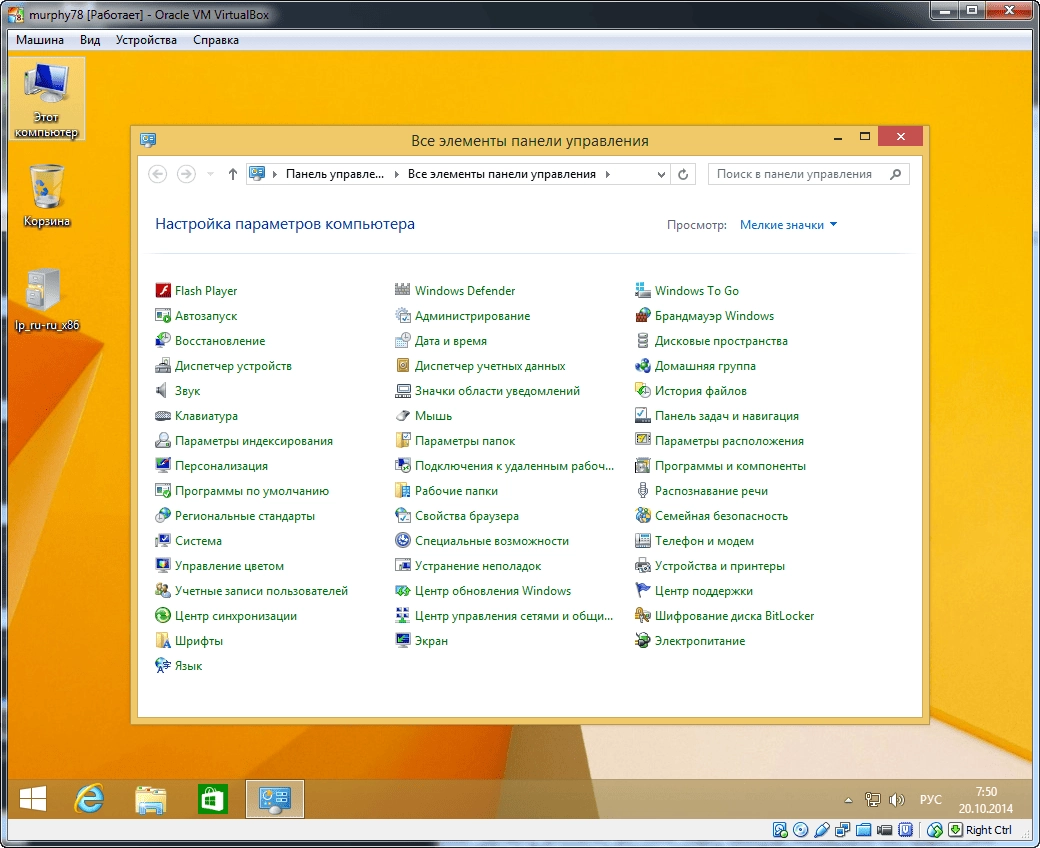Screen dimensions: 1040x848
Task: Open the Центр поддержки flag icon
Action: [643, 591]
